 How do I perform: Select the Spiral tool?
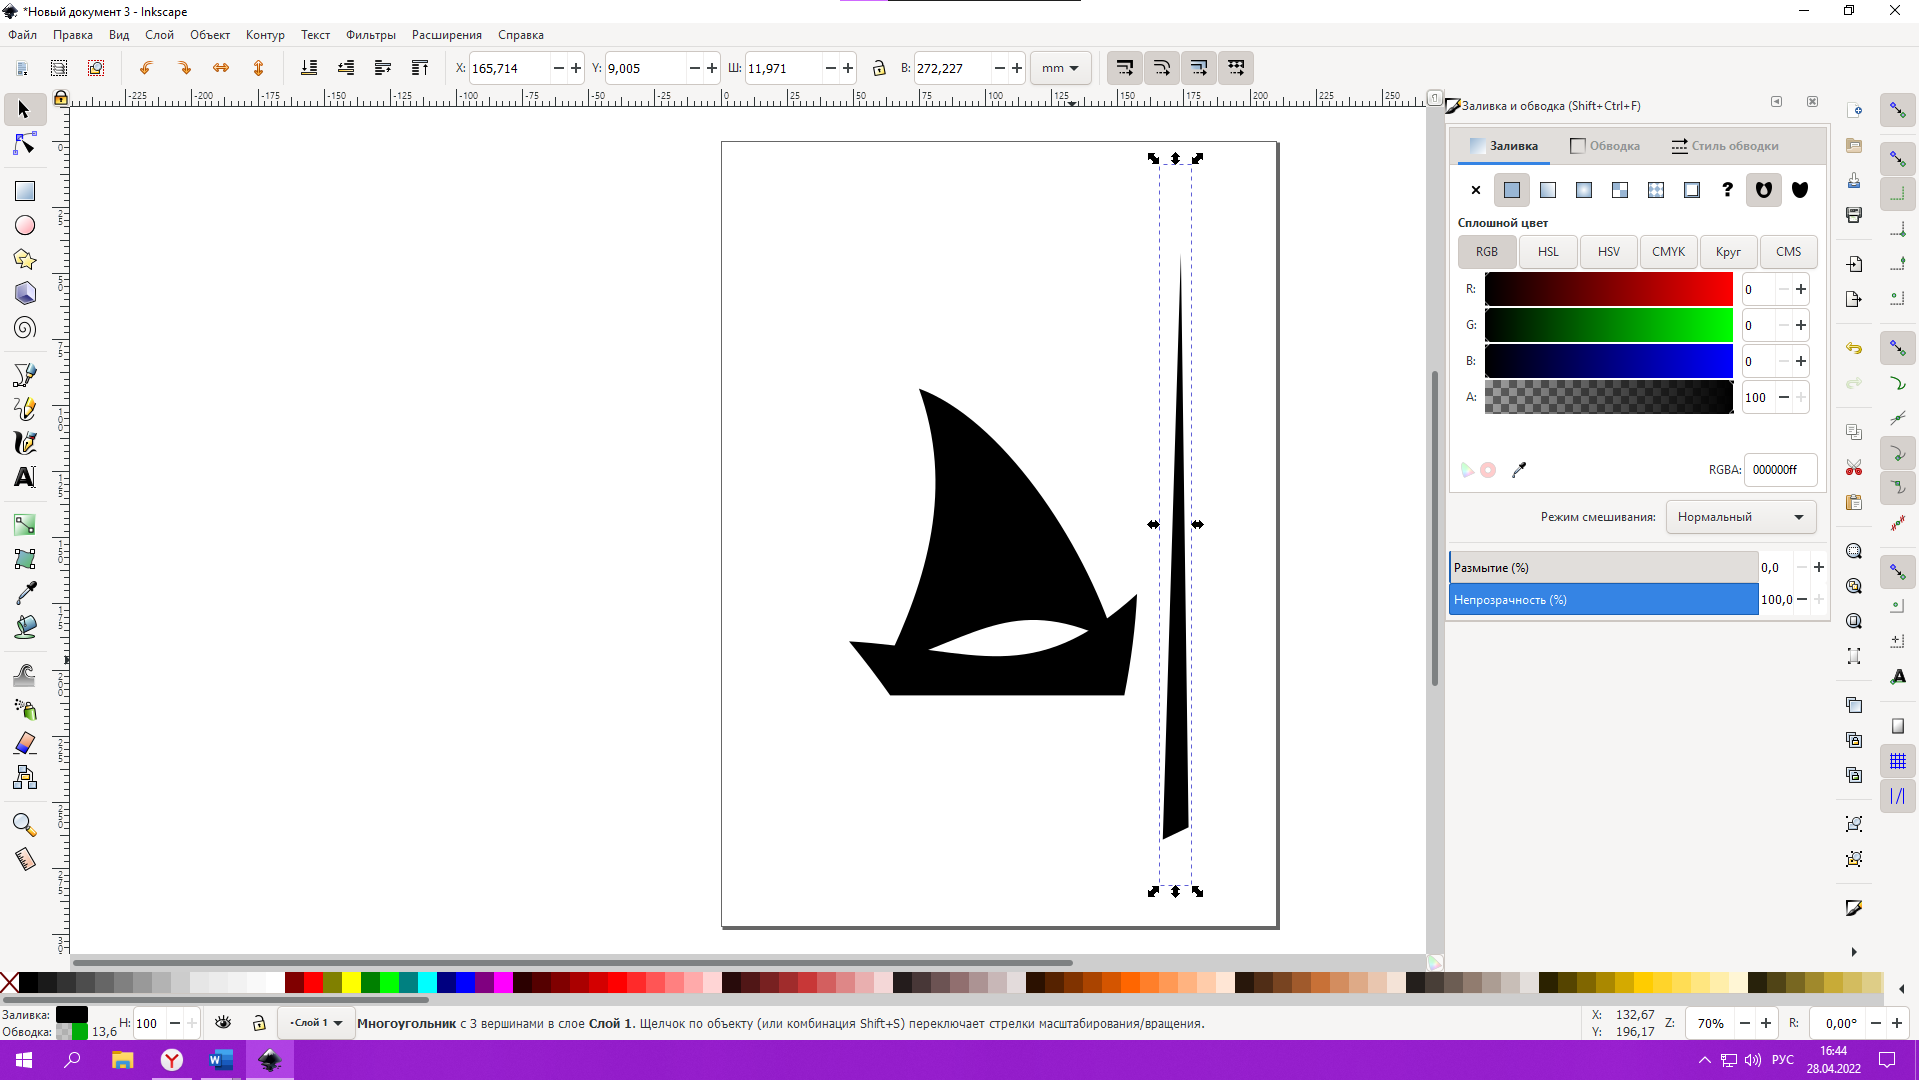(24, 327)
